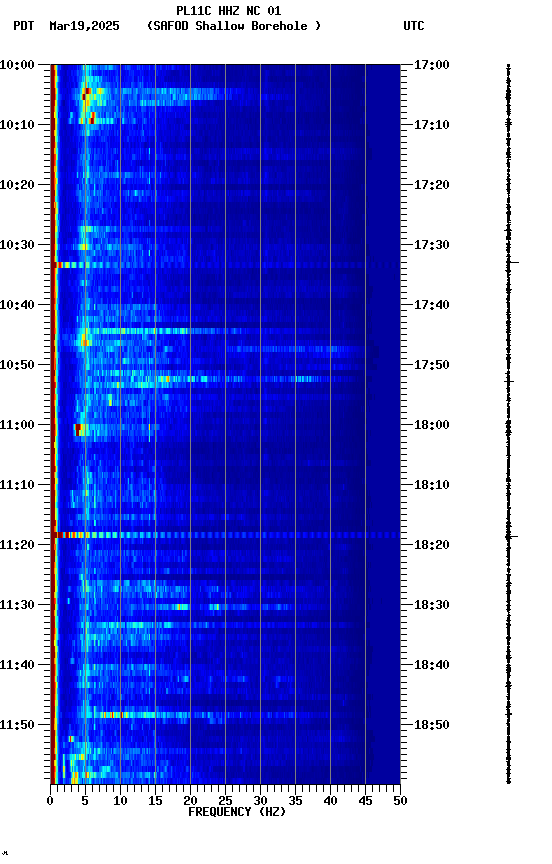
Task: Select the 18:50 UTC time label
Action: 432,725
